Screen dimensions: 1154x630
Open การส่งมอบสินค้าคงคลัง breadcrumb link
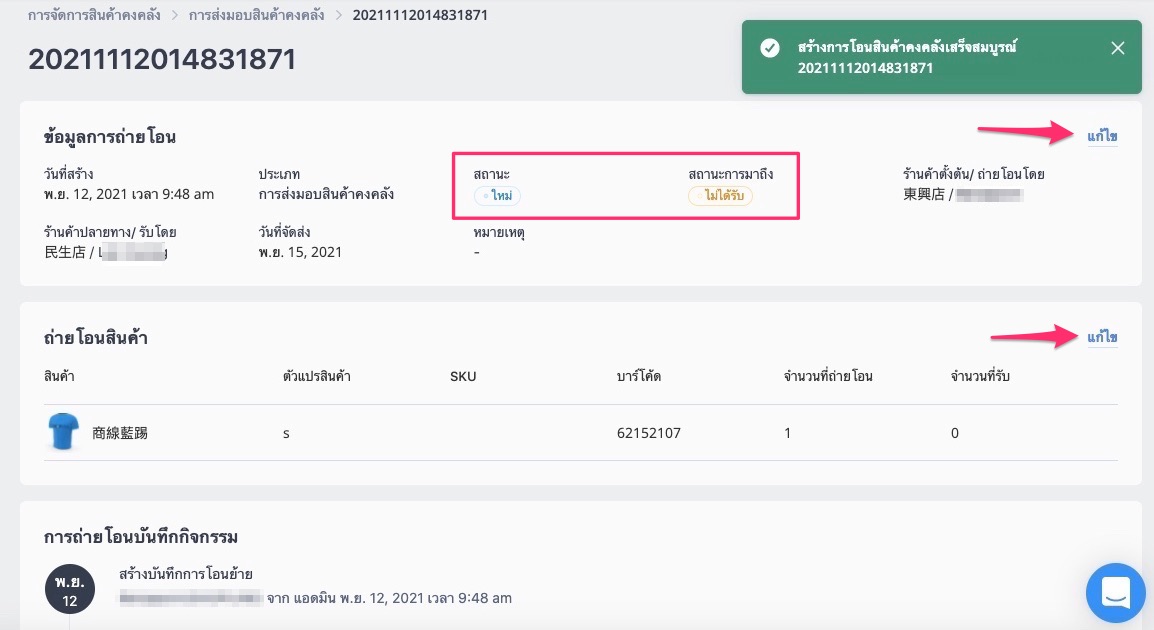pos(256,15)
